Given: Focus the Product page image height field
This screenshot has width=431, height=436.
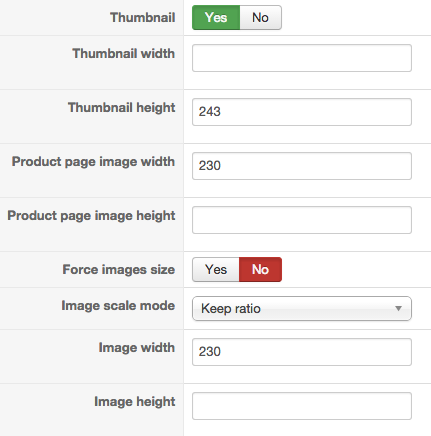Looking at the screenshot, I should coord(302,220).
